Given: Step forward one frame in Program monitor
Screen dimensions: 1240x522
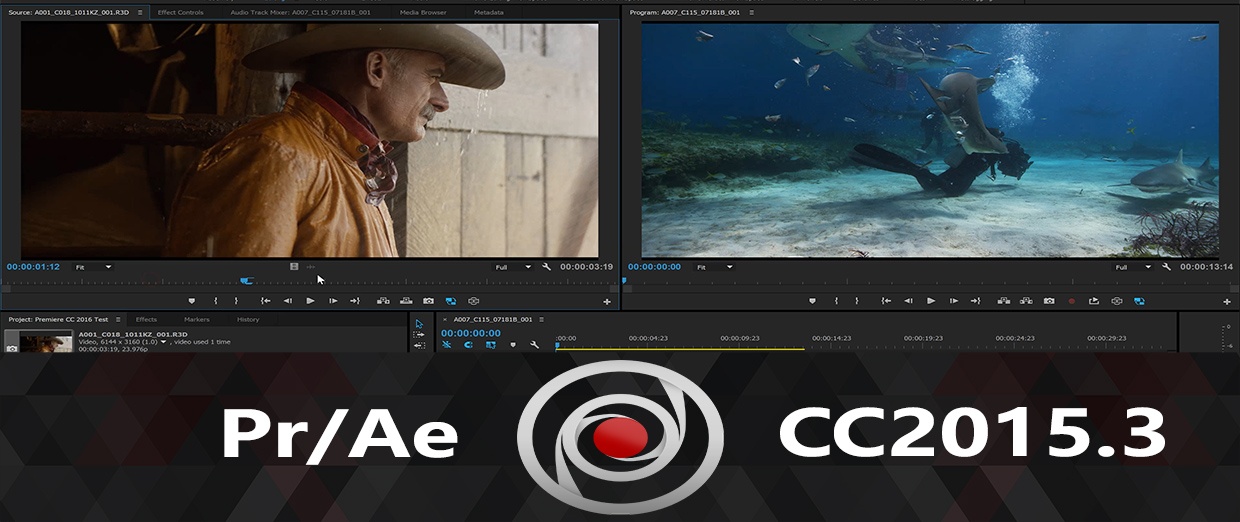Looking at the screenshot, I should tap(954, 301).
